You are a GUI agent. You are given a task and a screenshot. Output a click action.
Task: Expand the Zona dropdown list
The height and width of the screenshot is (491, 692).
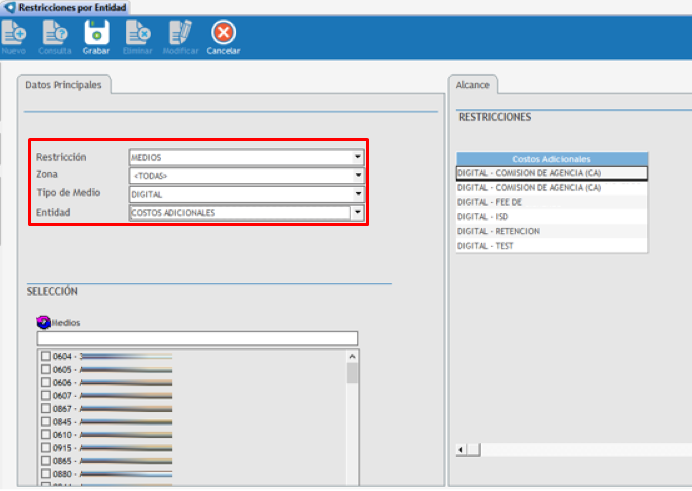point(357,176)
